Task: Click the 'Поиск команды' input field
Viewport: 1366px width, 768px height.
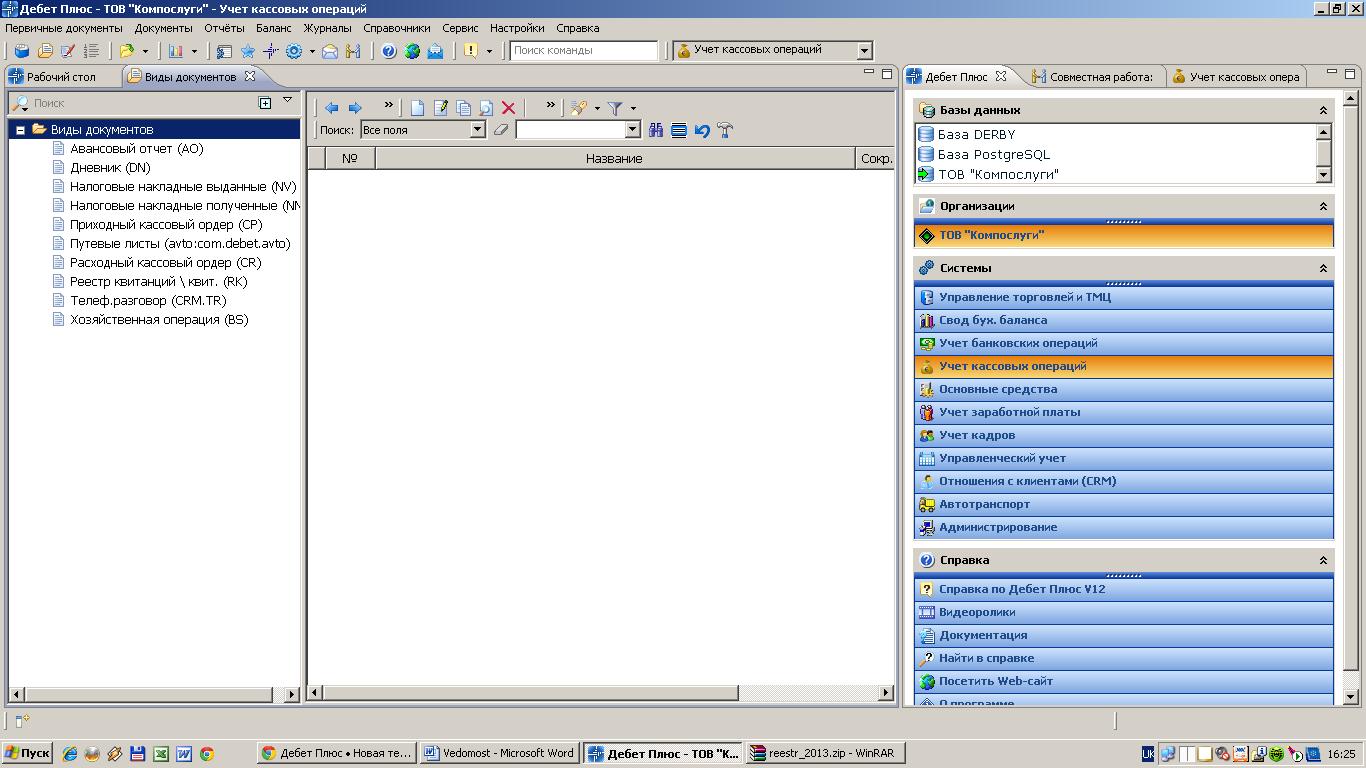Action: [x=584, y=50]
